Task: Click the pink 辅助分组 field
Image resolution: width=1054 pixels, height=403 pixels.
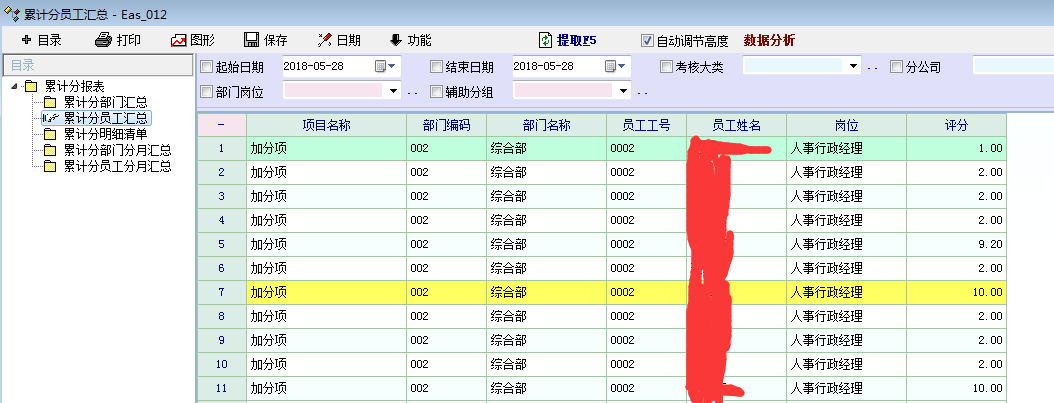Action: (x=565, y=91)
